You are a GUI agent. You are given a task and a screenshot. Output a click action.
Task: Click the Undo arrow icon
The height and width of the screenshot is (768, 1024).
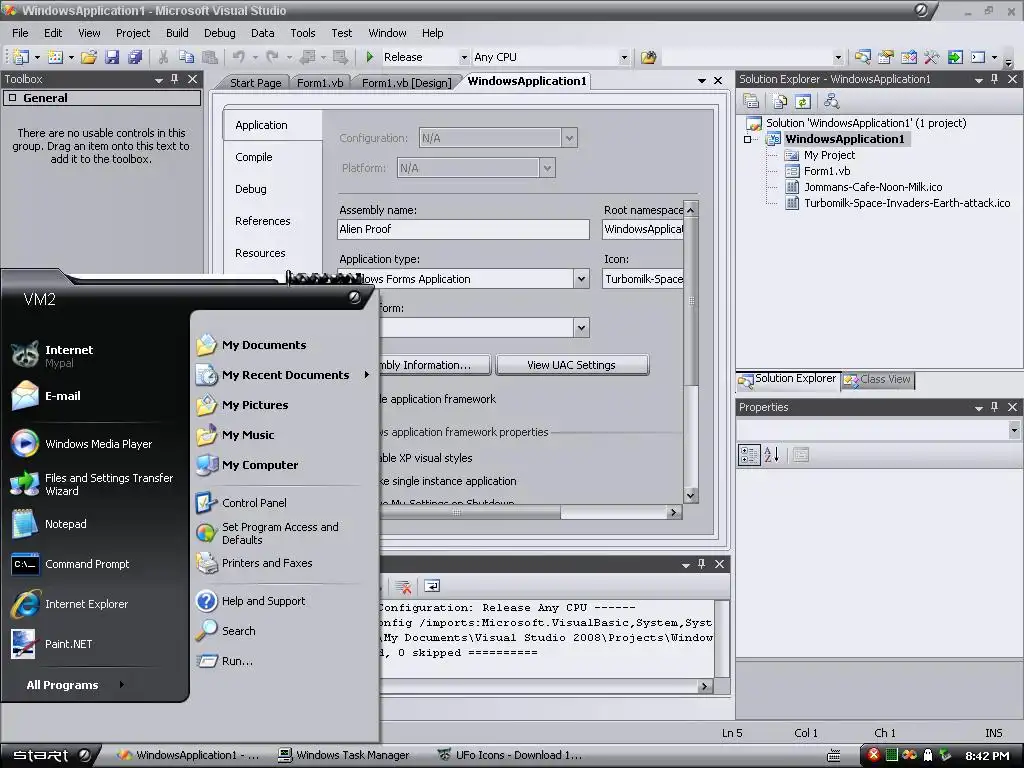pyautogui.click(x=239, y=57)
